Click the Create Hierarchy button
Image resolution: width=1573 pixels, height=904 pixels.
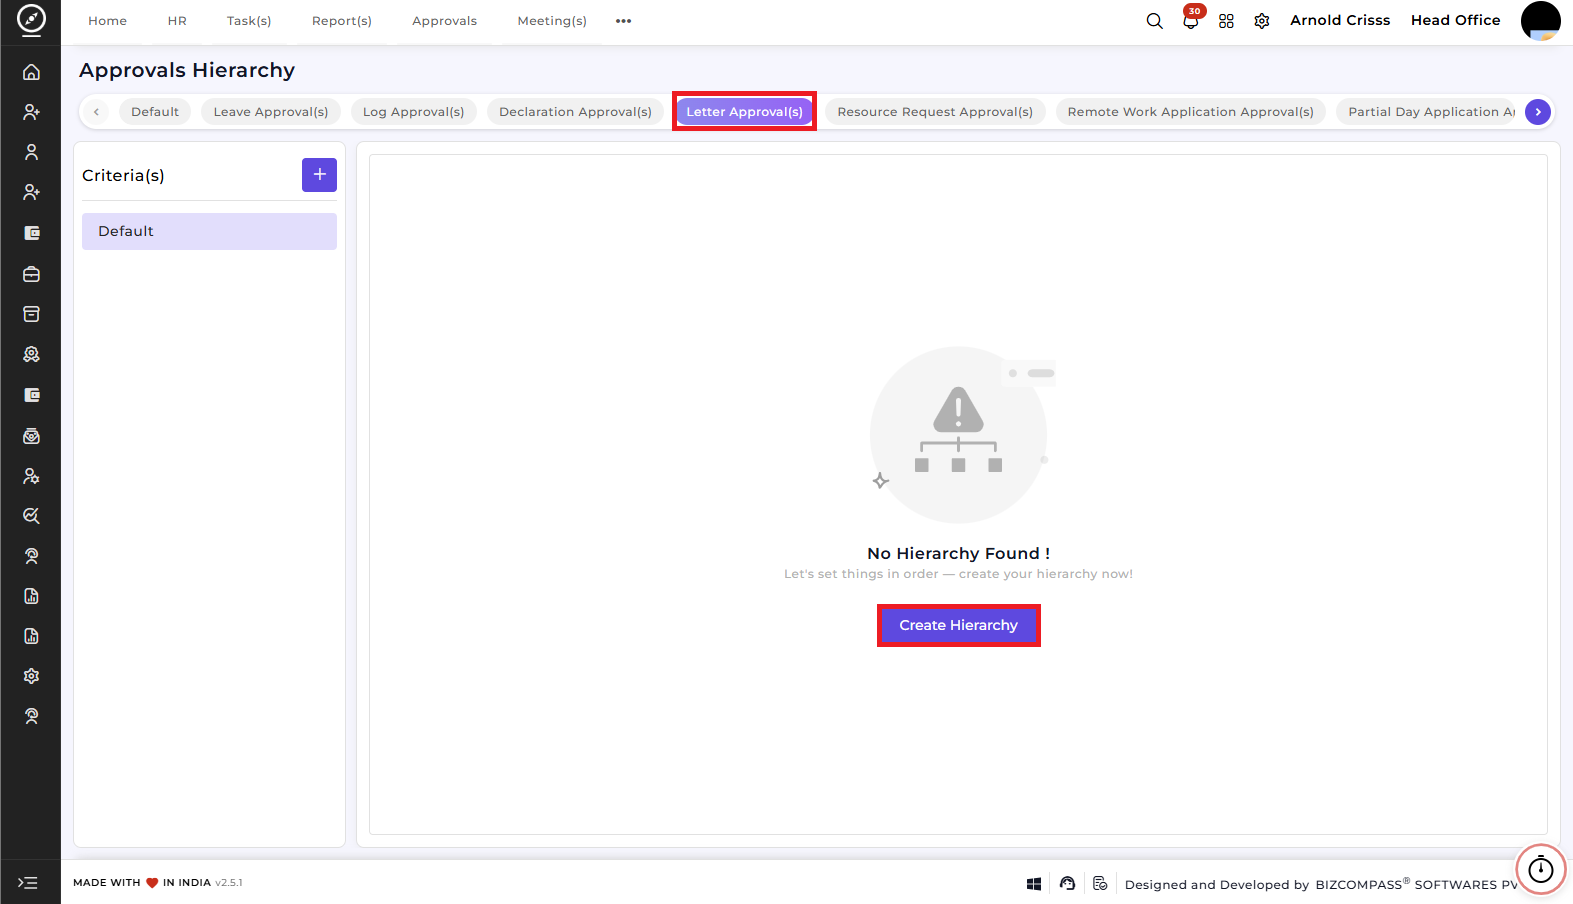click(958, 625)
